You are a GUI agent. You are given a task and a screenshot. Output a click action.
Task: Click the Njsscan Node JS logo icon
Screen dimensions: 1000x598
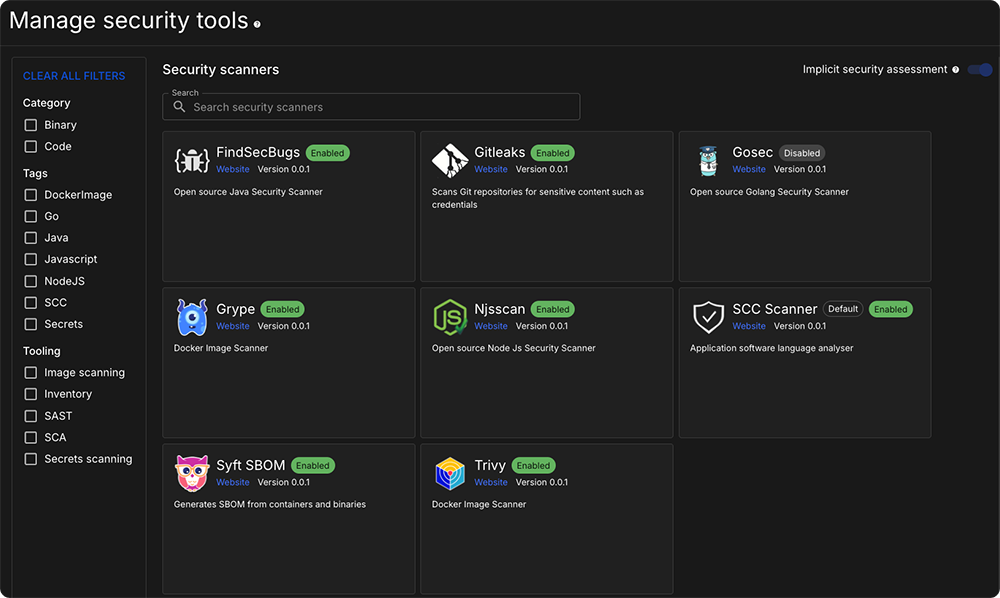coord(450,317)
